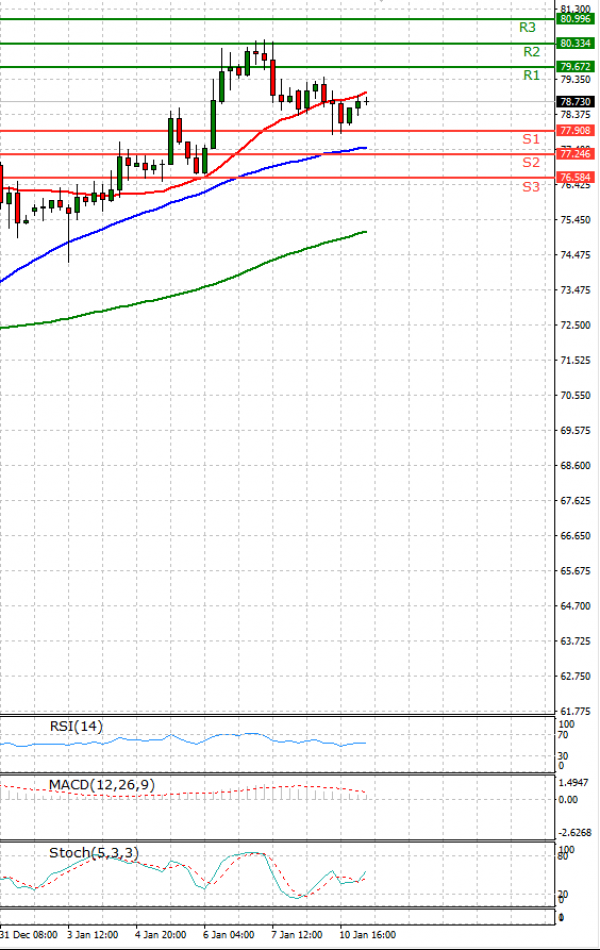
Task: Click the MACD(12,26,9) indicator label
Action: tap(102, 785)
